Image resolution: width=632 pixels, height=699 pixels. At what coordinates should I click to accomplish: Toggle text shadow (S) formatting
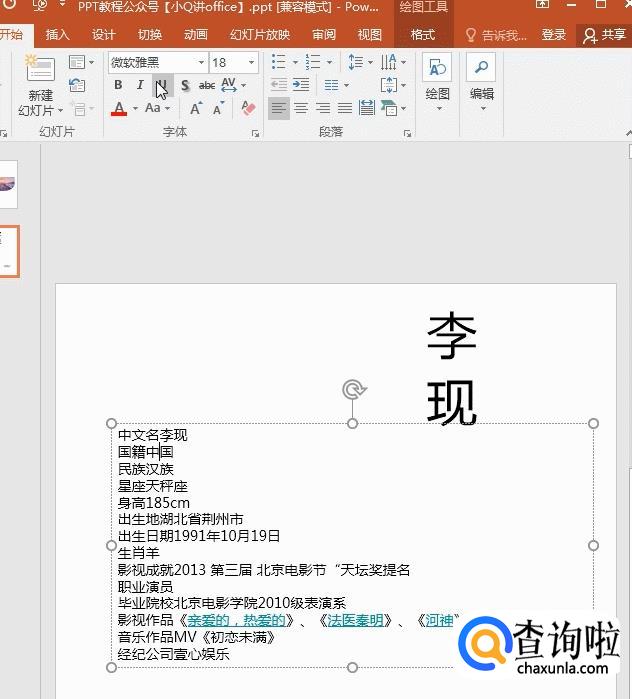(x=185, y=86)
